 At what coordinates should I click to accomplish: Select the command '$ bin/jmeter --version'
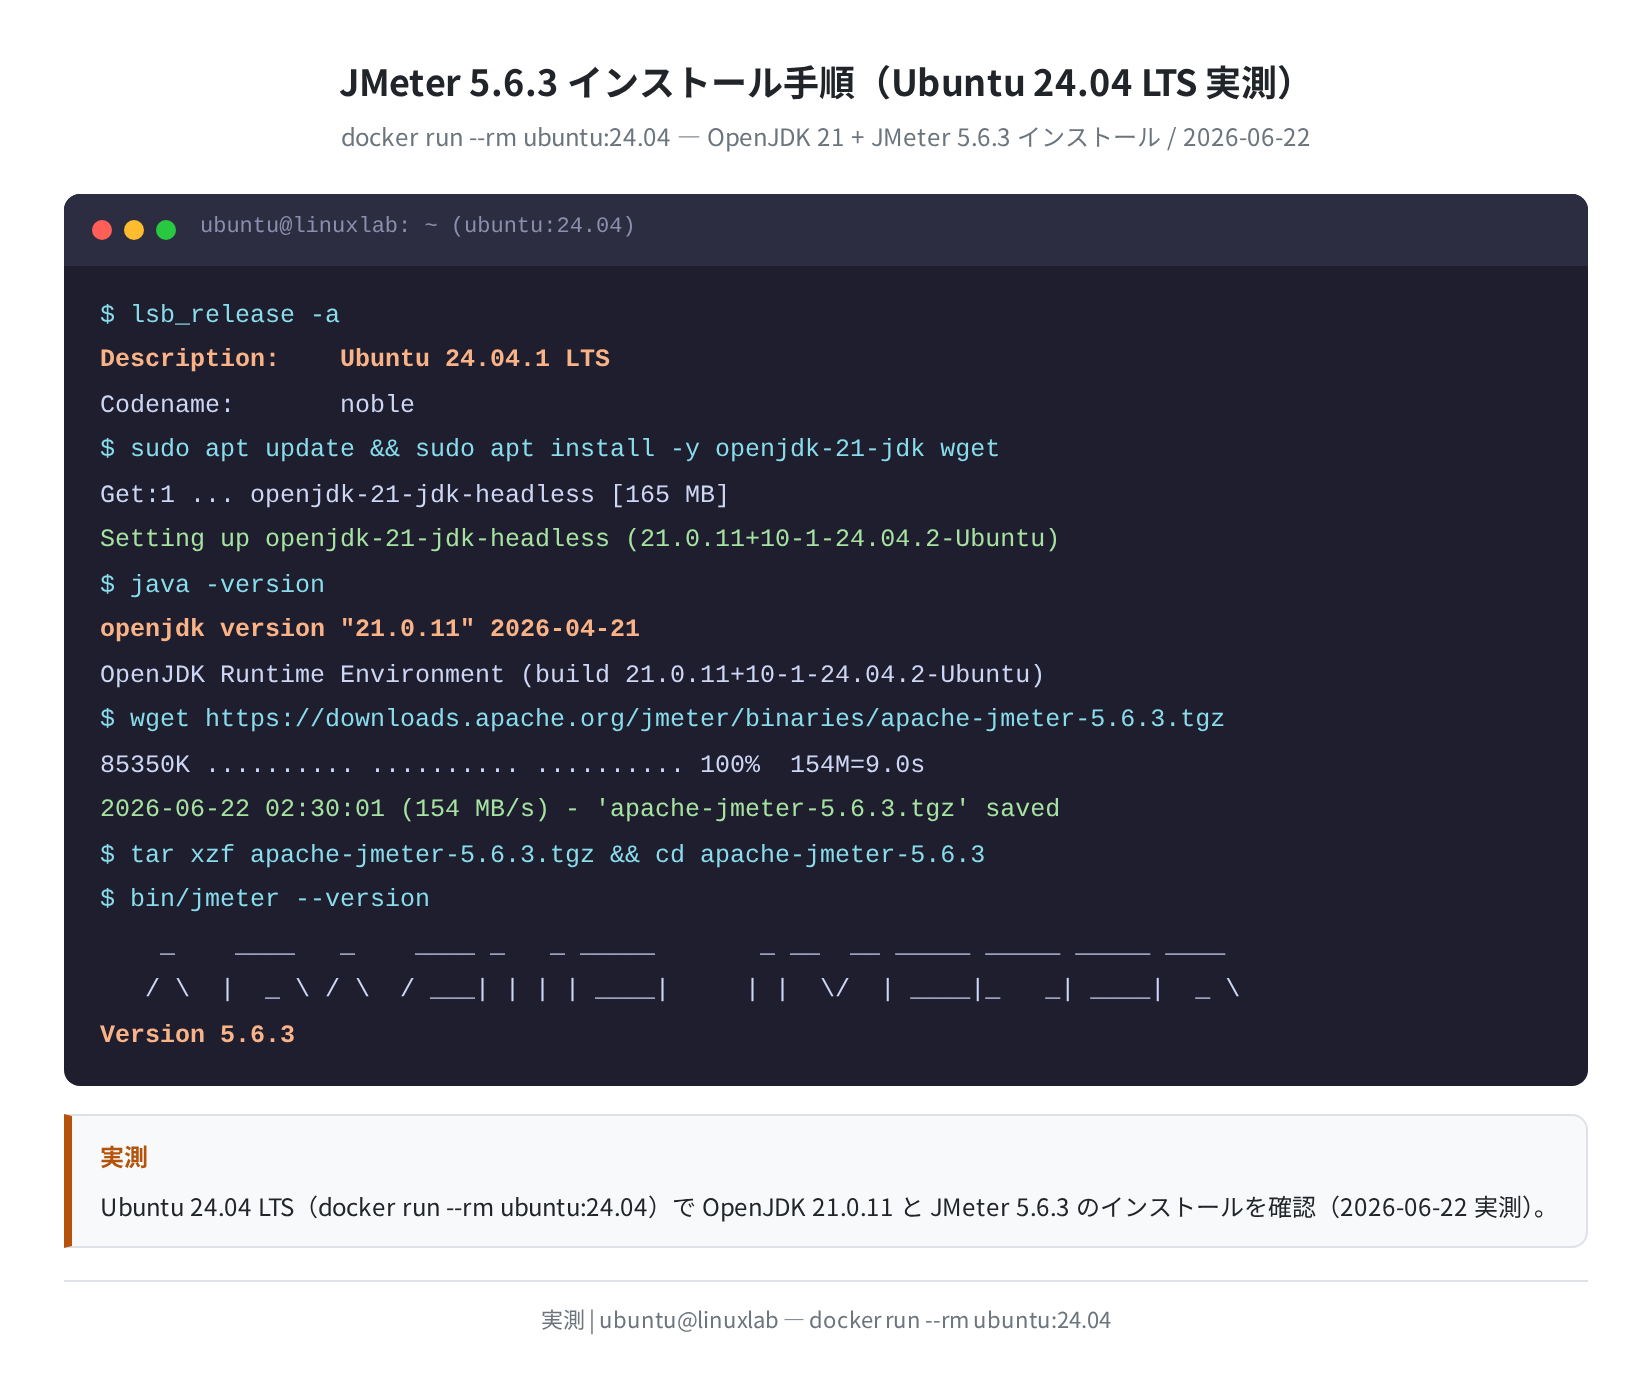click(x=265, y=899)
